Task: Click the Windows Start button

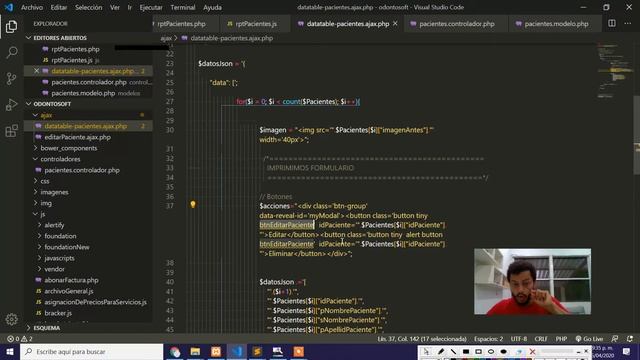Action: 10,352
